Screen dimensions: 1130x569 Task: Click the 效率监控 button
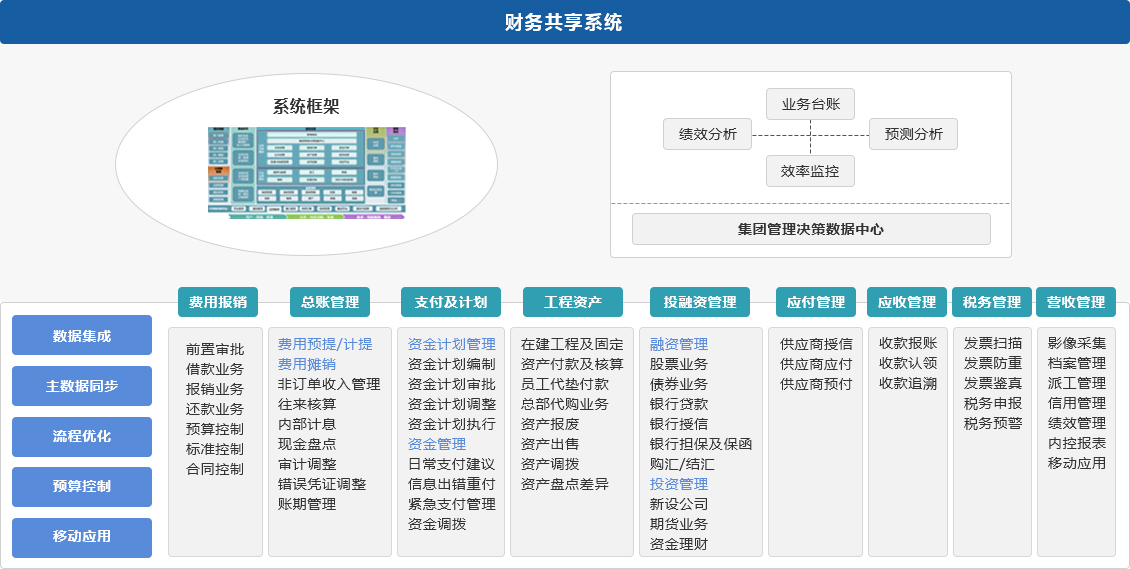pyautogui.click(x=810, y=171)
